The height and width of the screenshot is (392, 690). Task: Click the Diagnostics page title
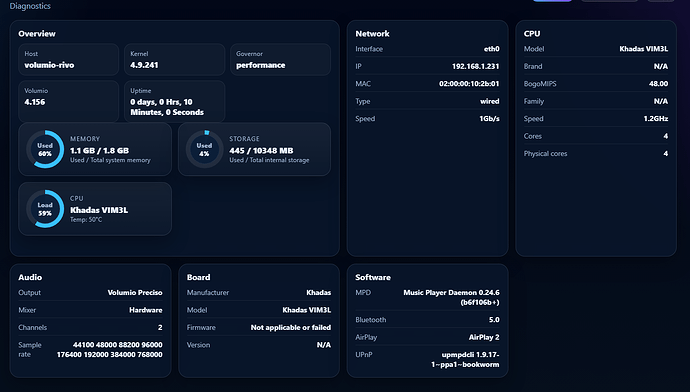point(30,6)
